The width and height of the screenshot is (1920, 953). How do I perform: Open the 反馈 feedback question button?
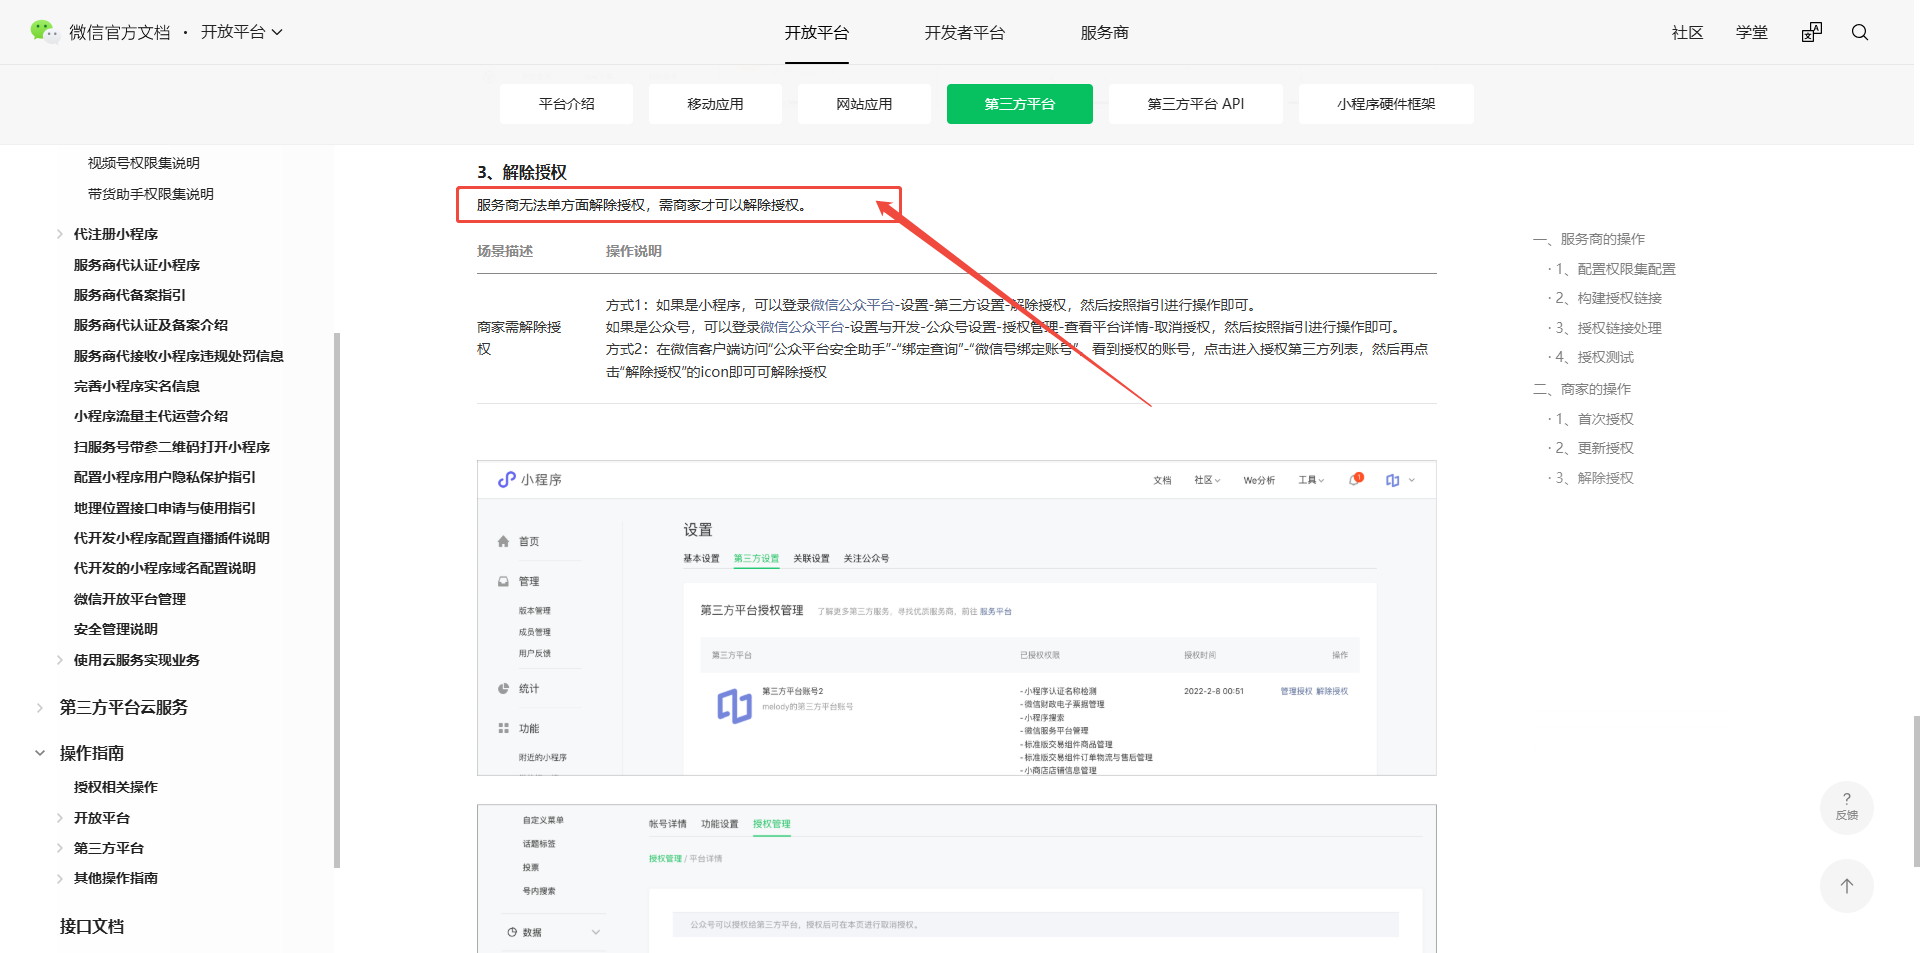(x=1847, y=807)
